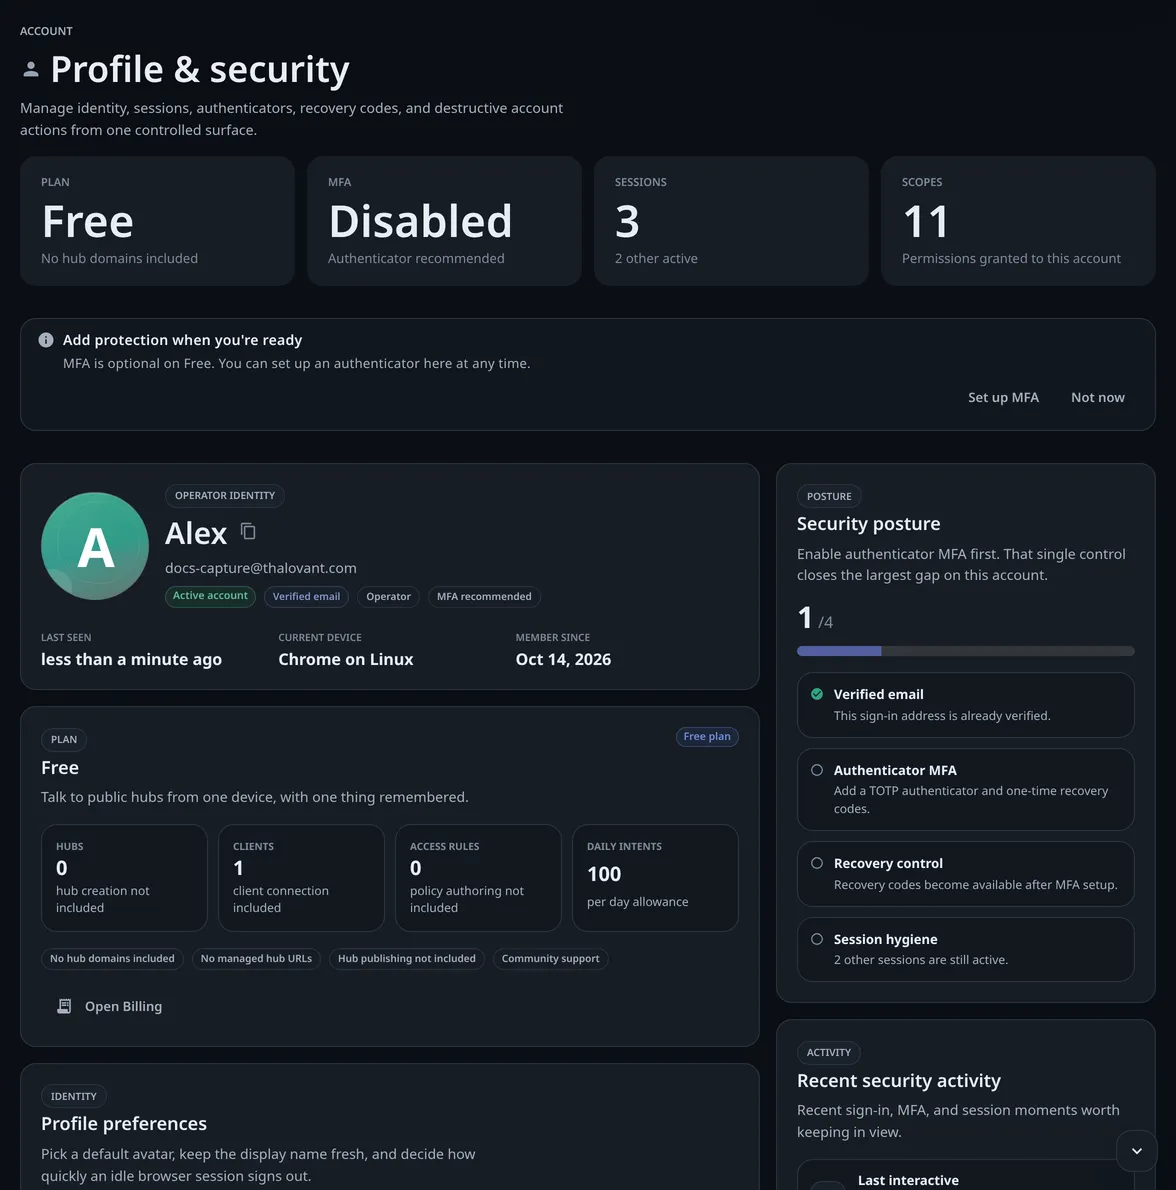Click the Verified email posture item

pyautogui.click(x=965, y=705)
